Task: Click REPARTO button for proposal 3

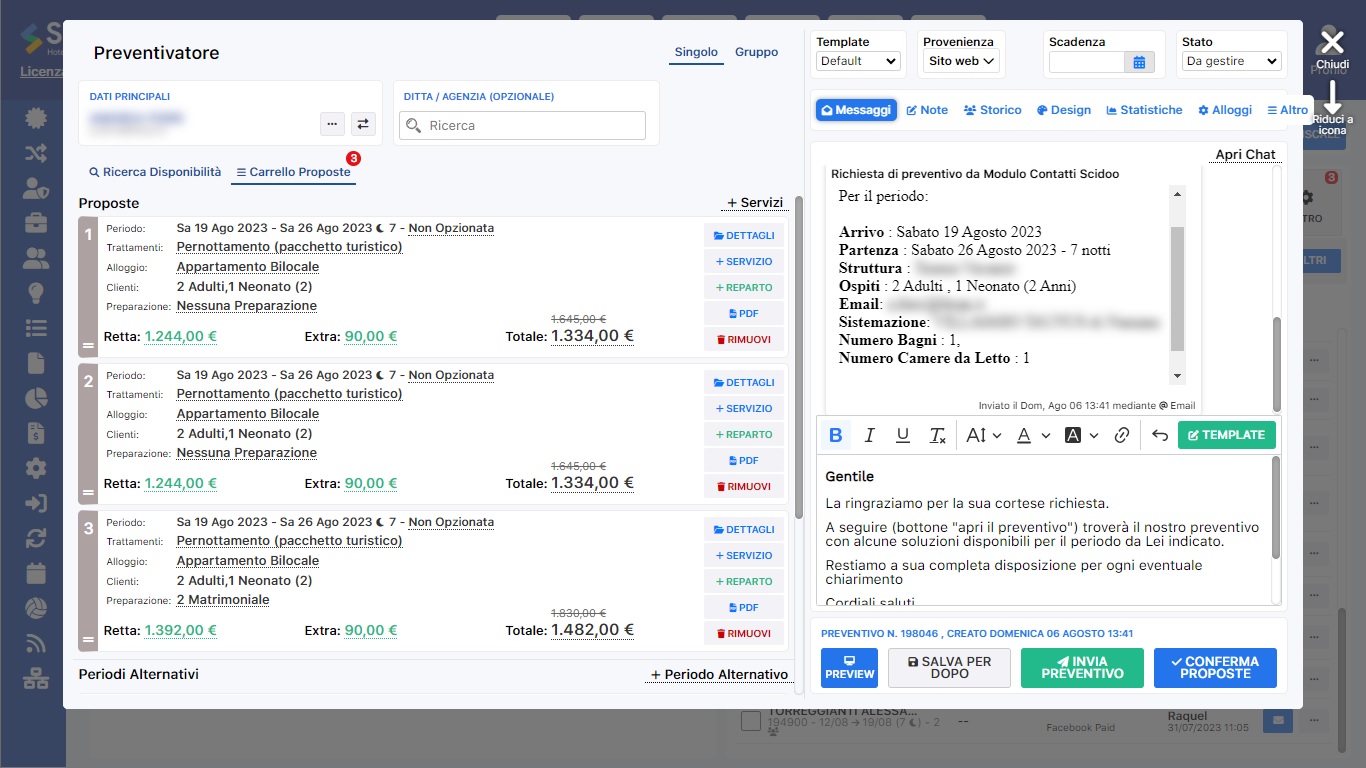Action: (x=744, y=582)
